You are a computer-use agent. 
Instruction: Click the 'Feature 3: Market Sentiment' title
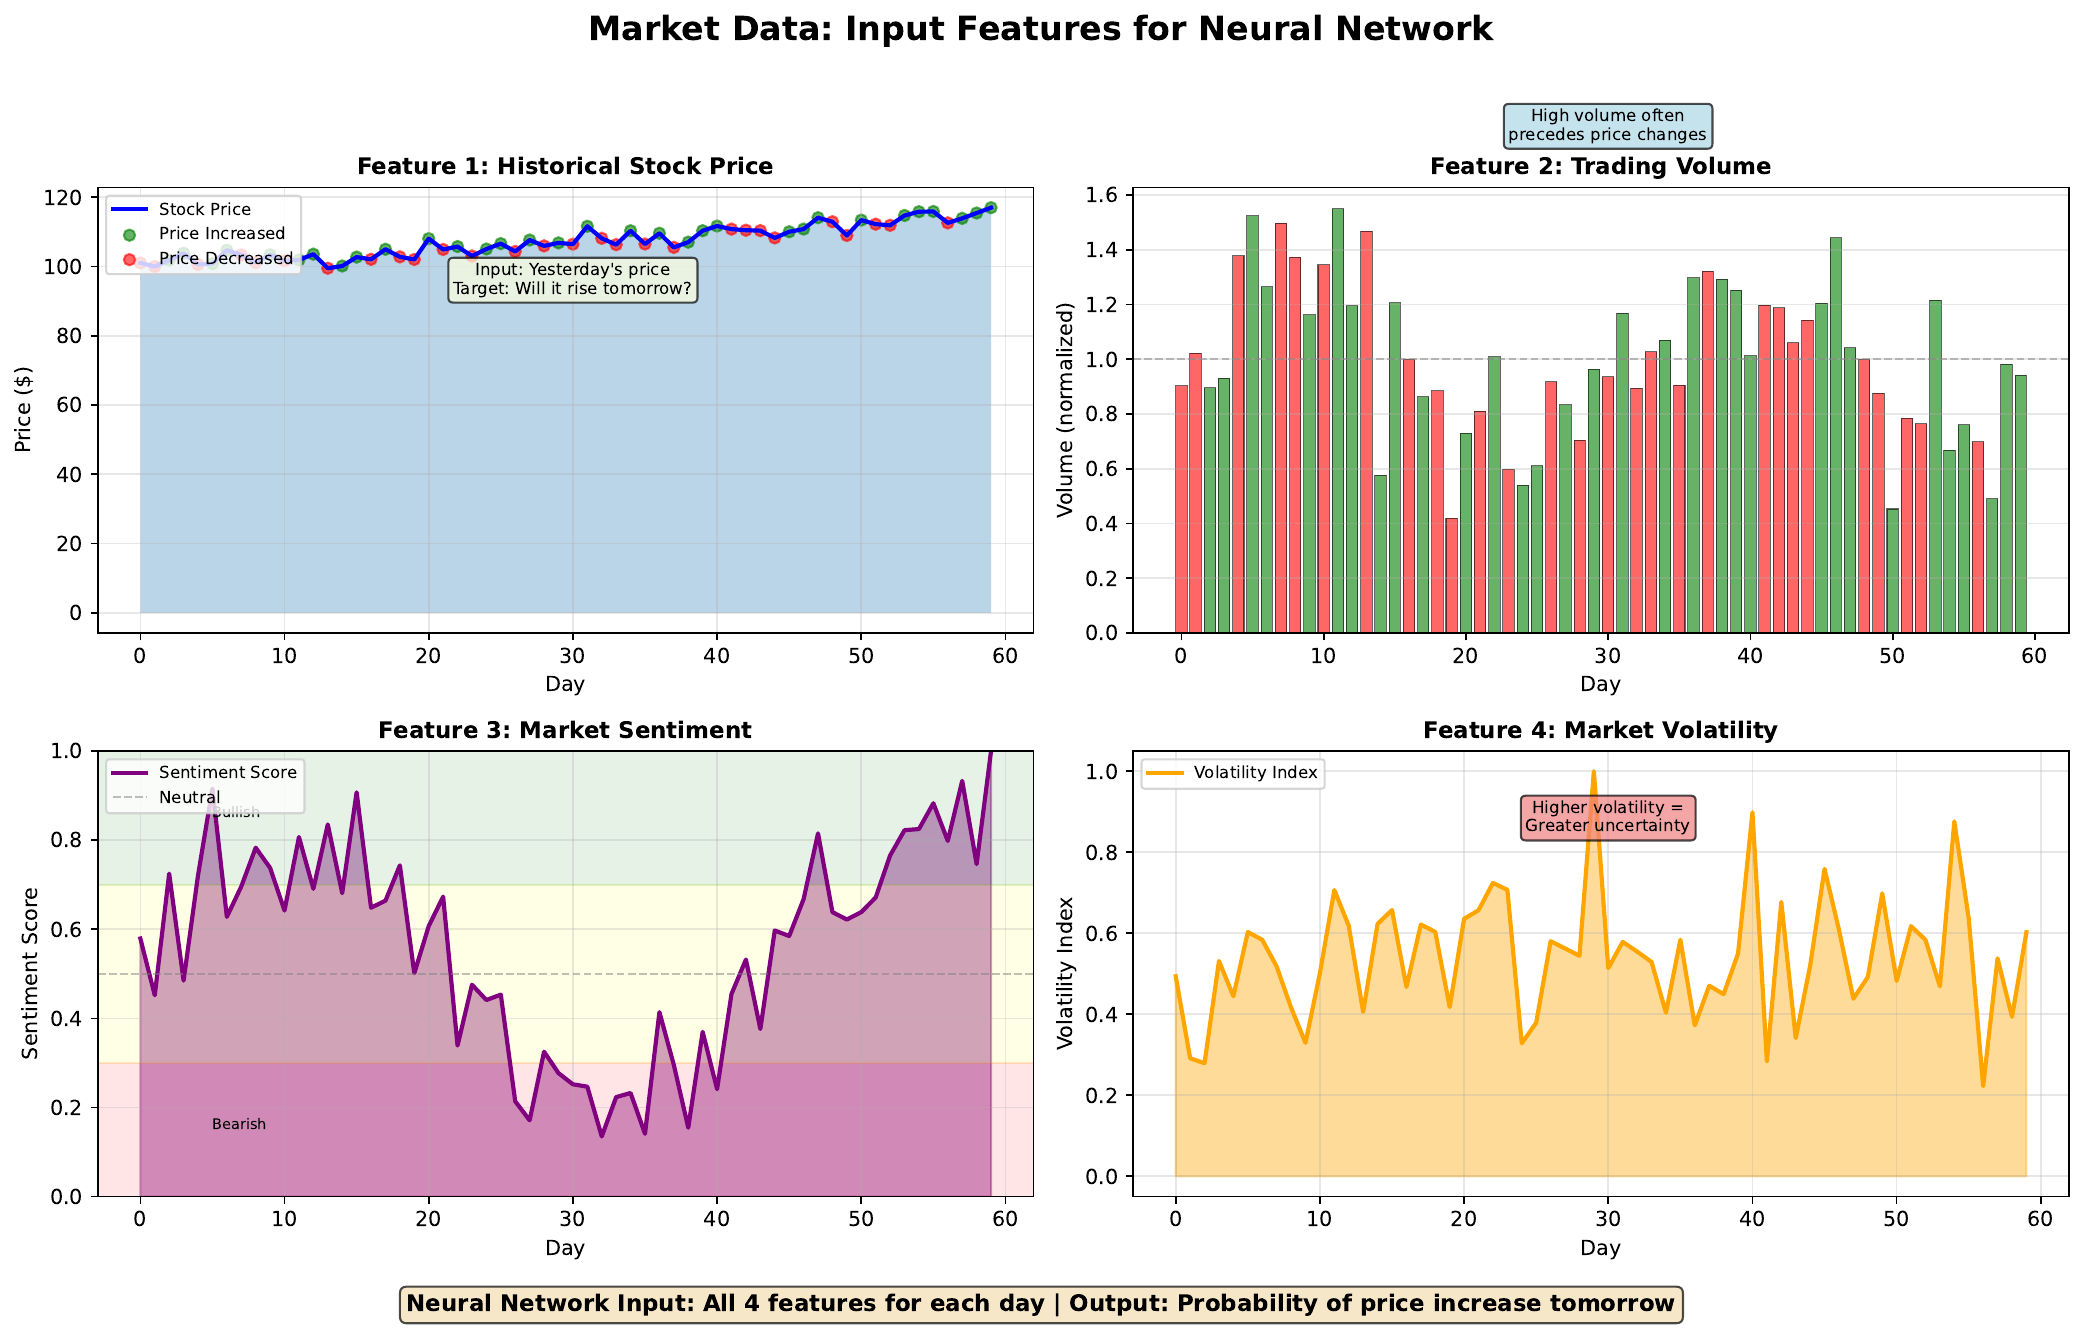click(565, 731)
